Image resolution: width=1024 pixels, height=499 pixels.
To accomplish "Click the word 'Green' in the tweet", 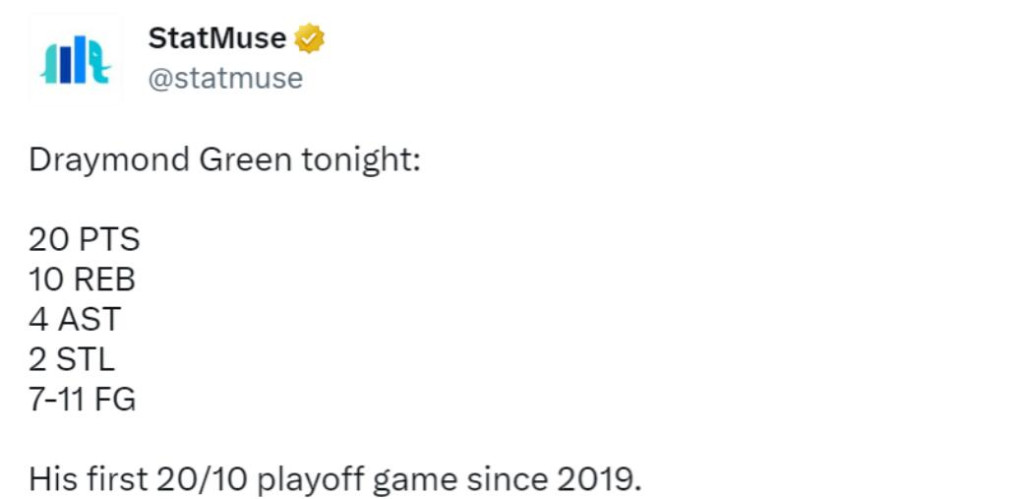I will (x=246, y=160).
